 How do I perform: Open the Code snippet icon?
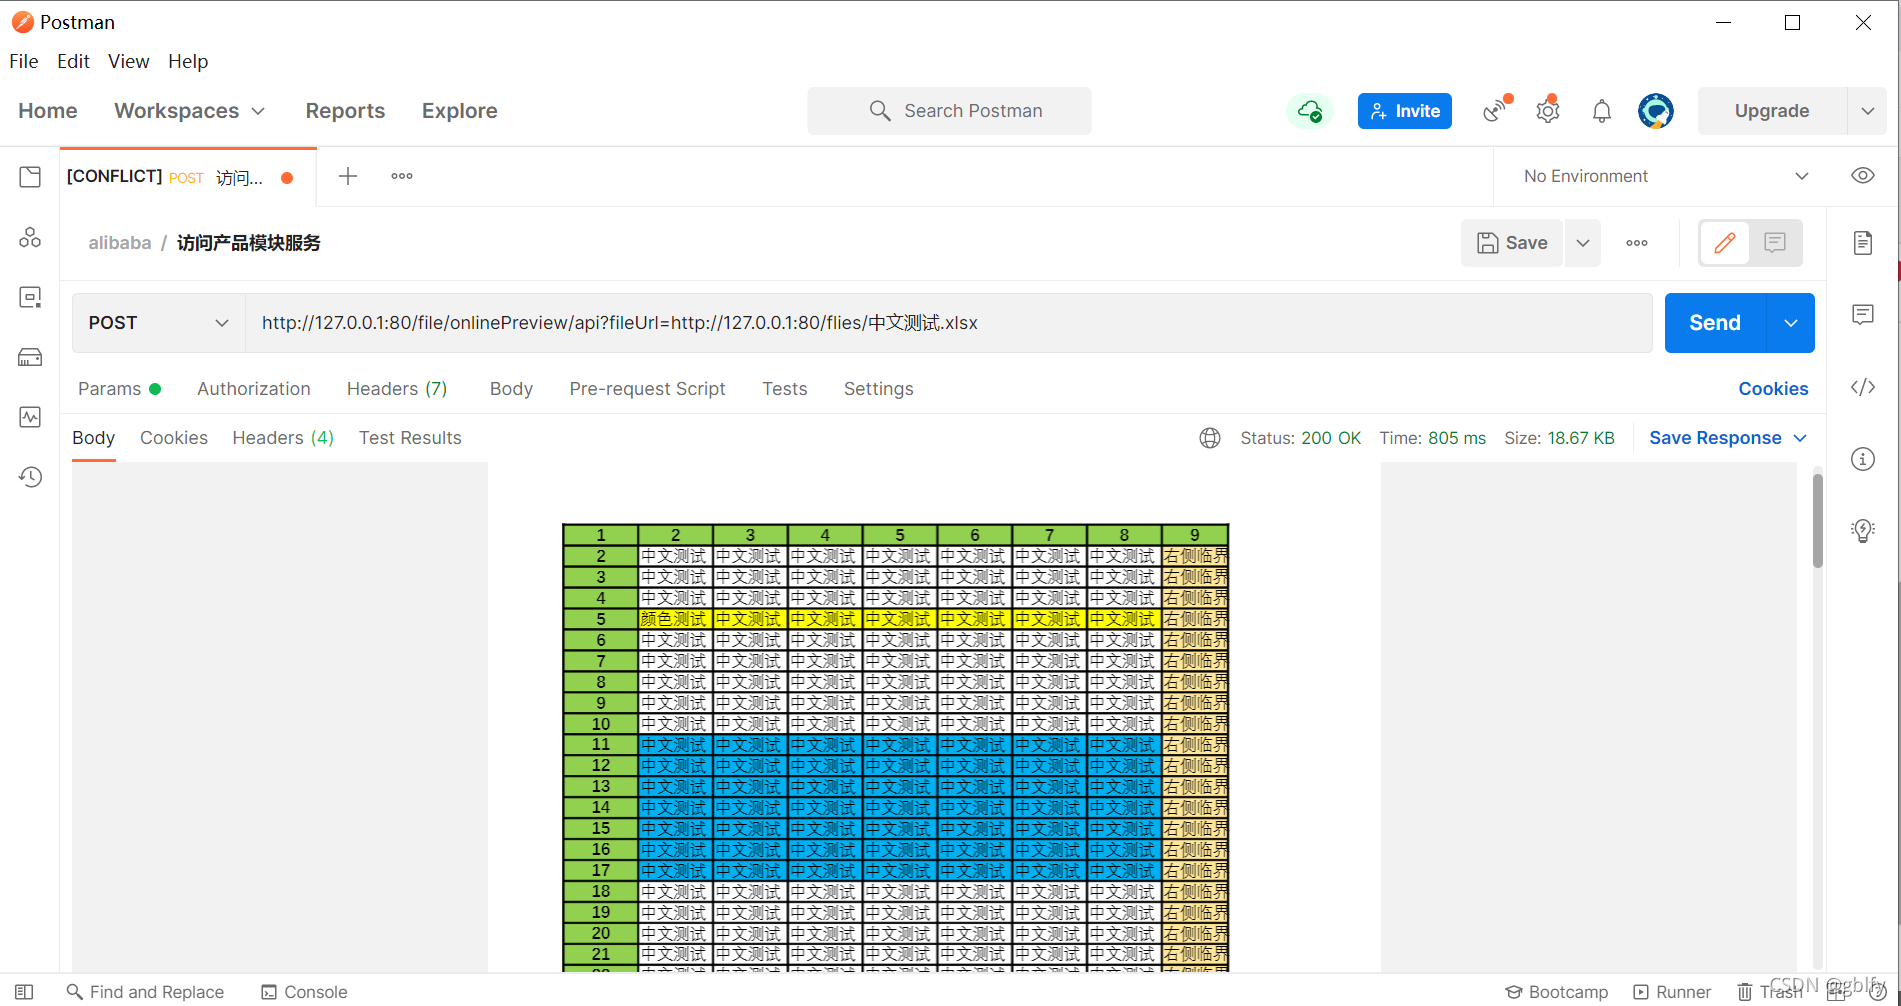pyautogui.click(x=1862, y=387)
